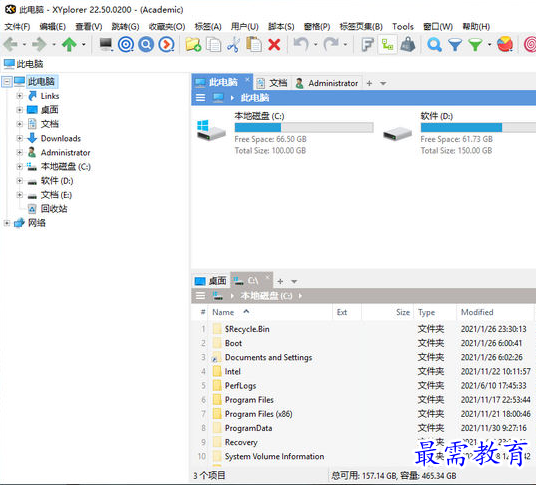Click the Cut scissors icon
The width and height of the screenshot is (536, 485).
click(x=234, y=44)
